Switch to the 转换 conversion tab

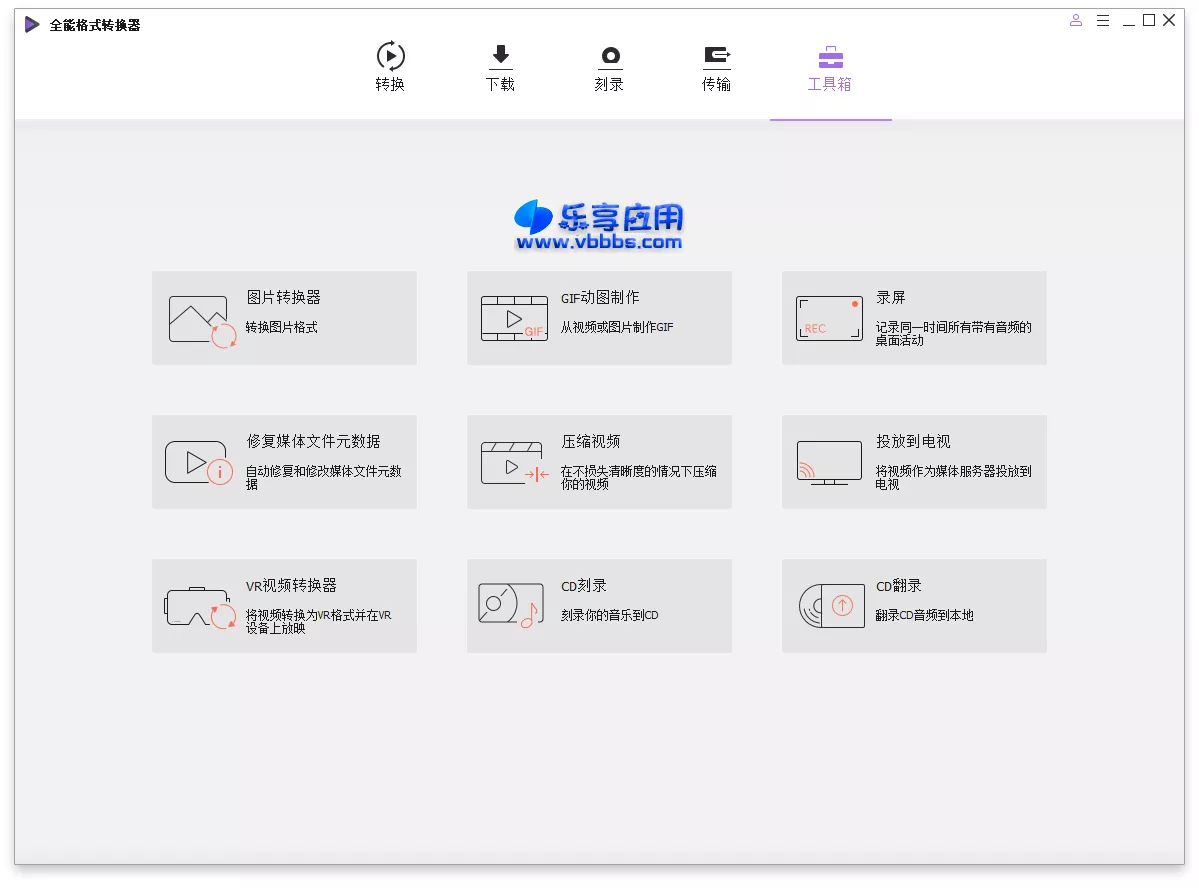(x=389, y=66)
